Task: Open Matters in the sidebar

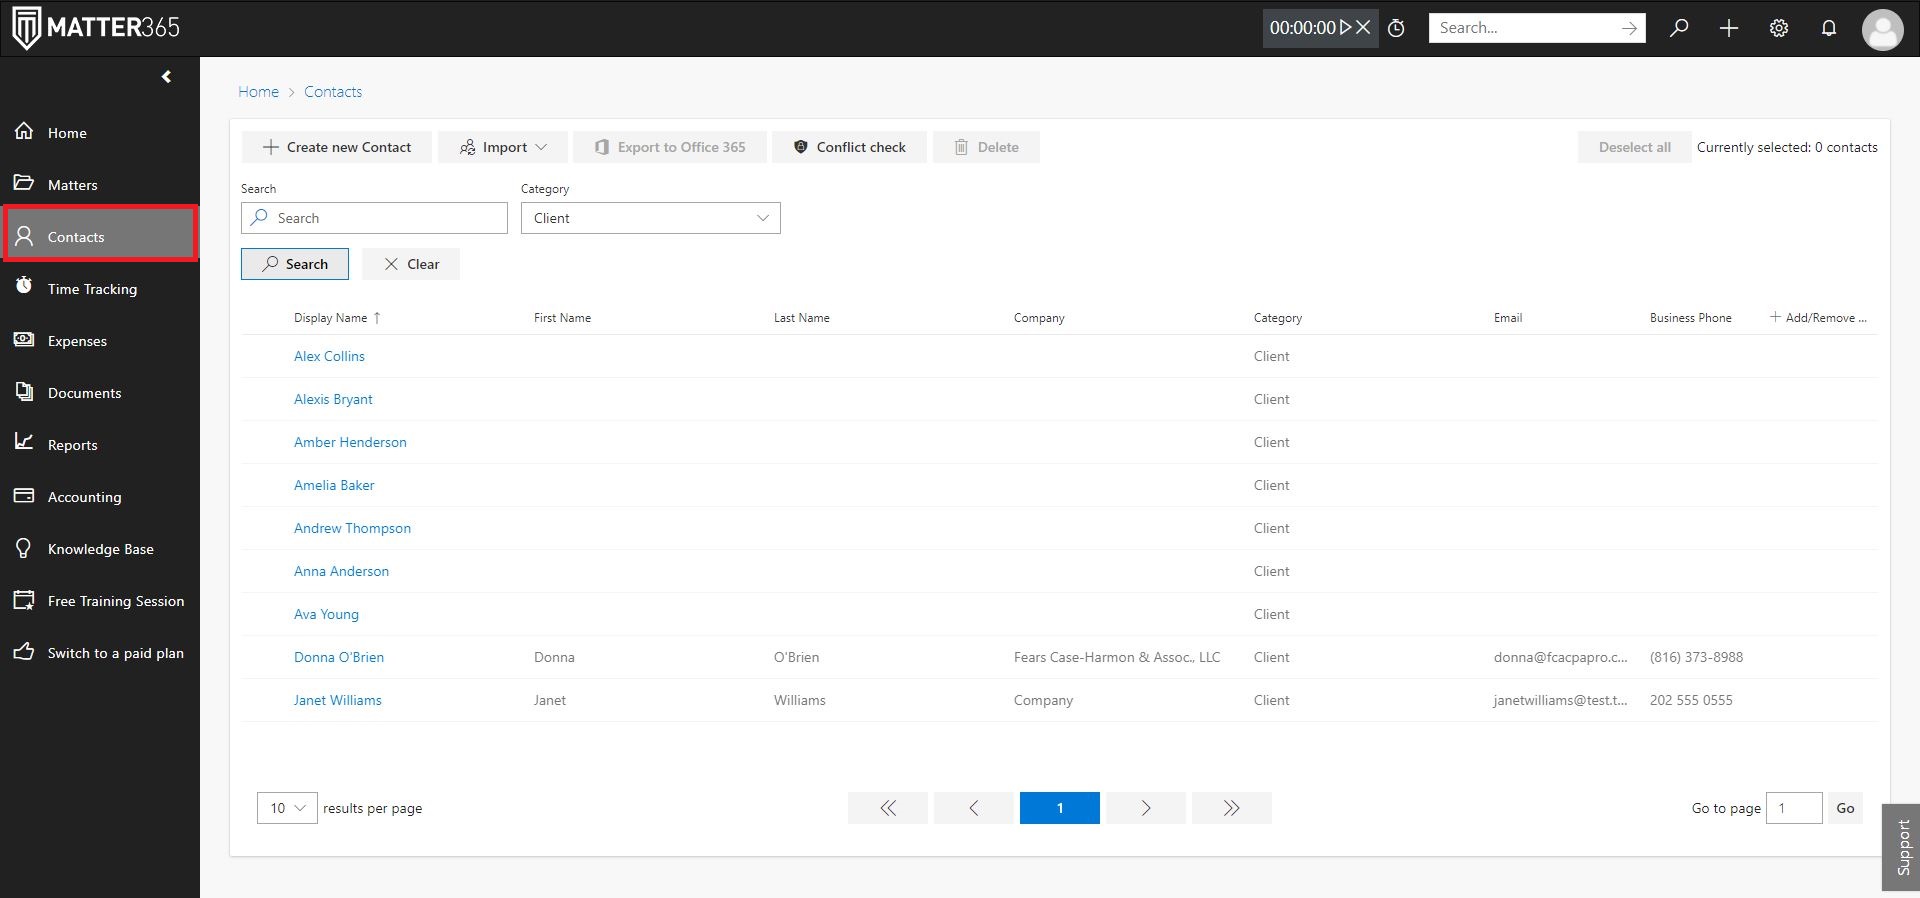Action: pyautogui.click(x=100, y=184)
